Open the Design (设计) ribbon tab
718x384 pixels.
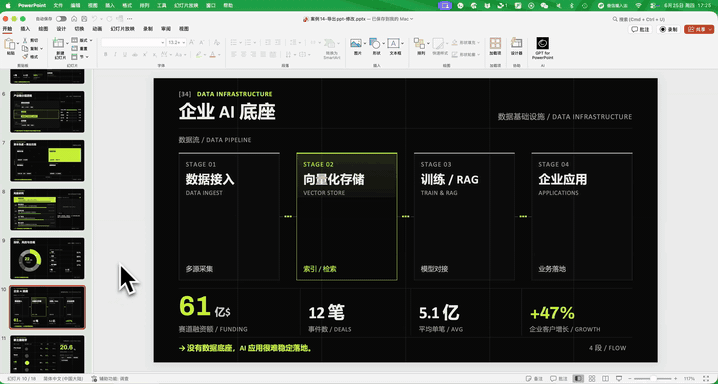click(61, 28)
